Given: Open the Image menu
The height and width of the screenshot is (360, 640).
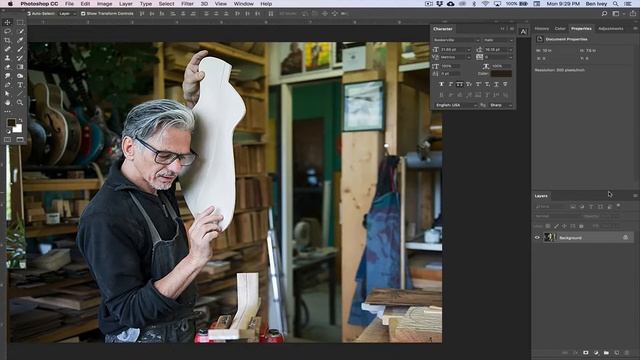Looking at the screenshot, I should click(104, 4).
